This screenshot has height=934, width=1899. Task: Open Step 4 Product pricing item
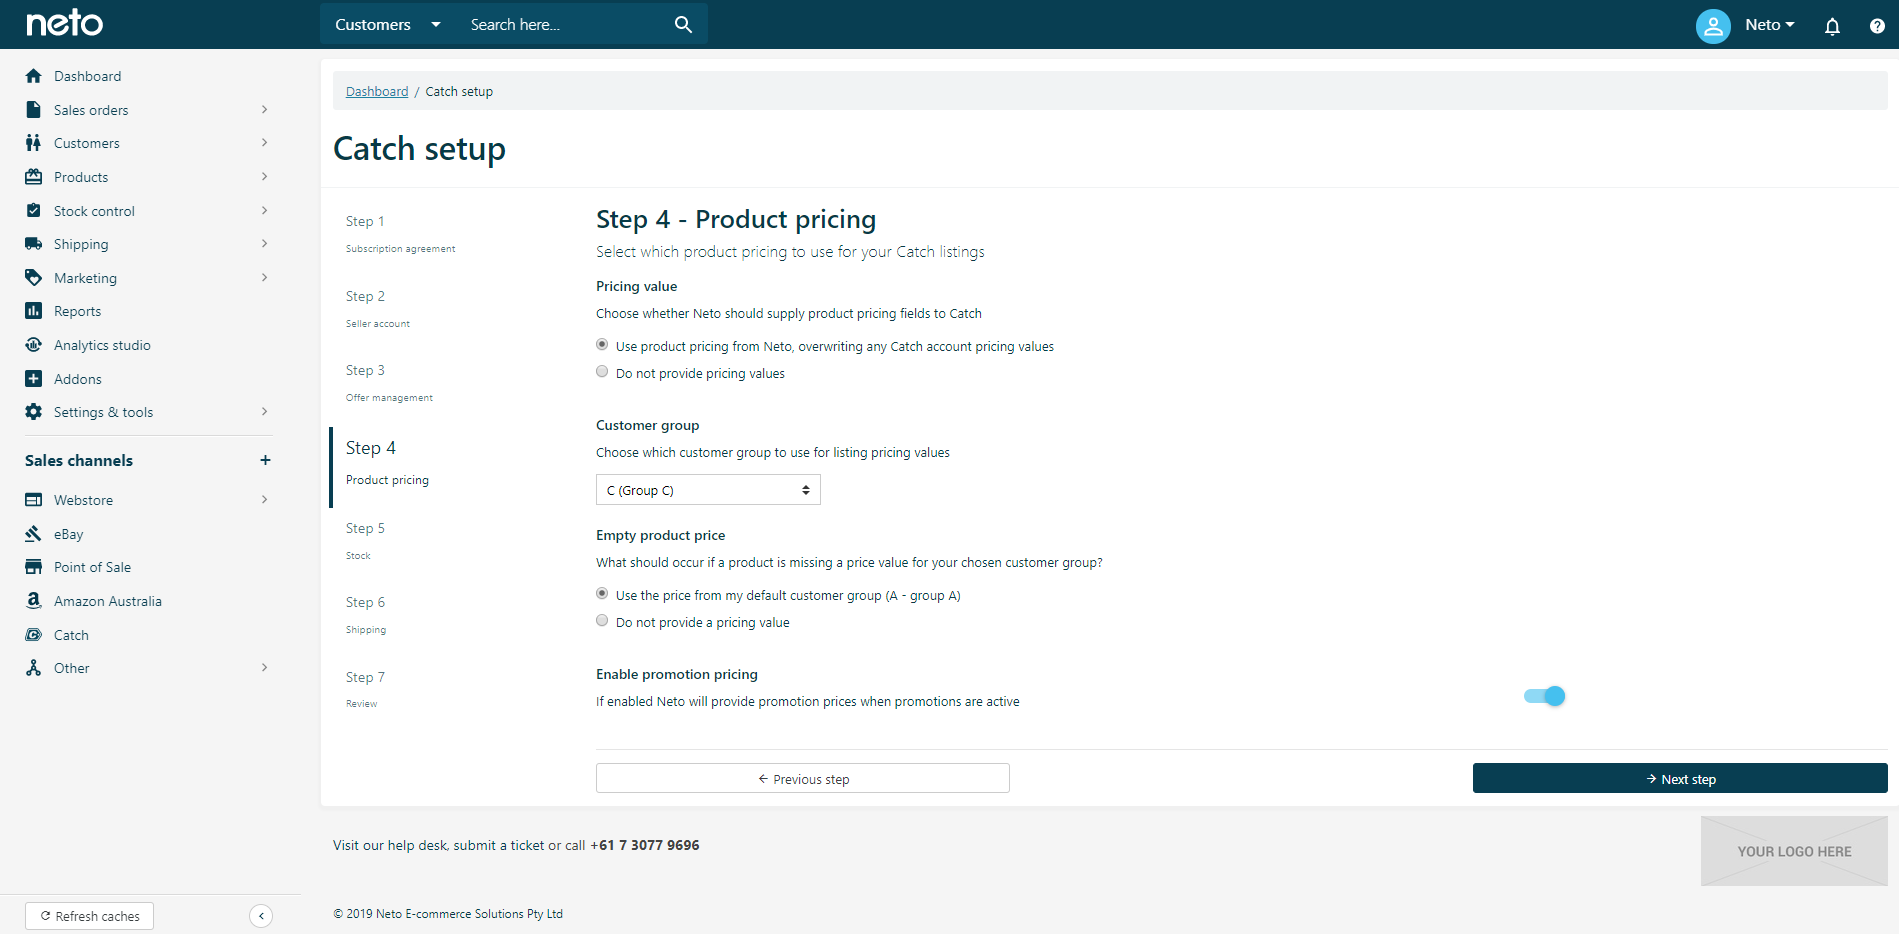(387, 465)
